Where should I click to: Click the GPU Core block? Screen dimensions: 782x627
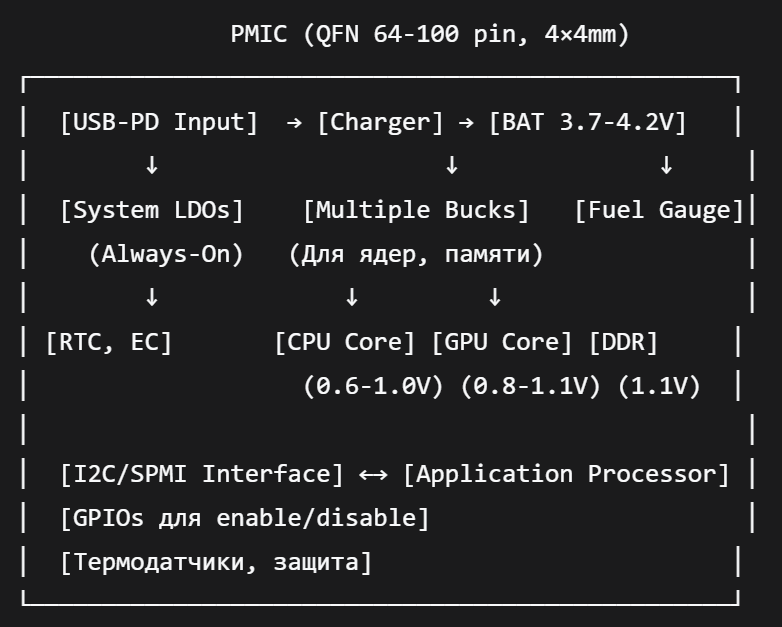[502, 342]
